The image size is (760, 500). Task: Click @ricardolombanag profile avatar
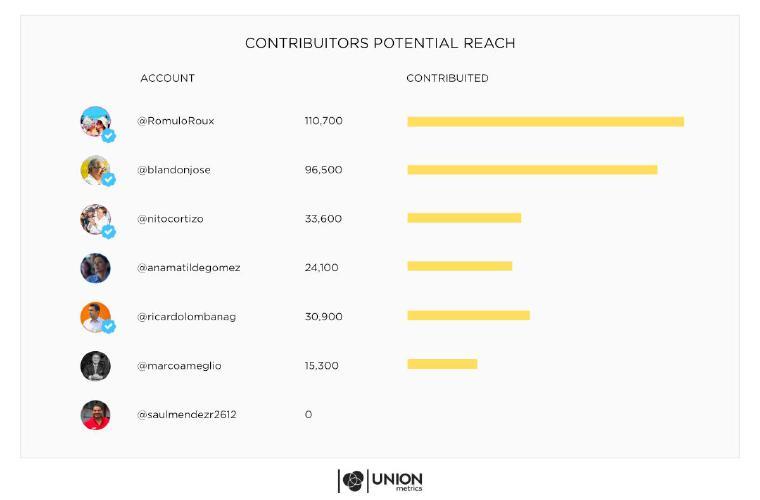click(x=96, y=317)
